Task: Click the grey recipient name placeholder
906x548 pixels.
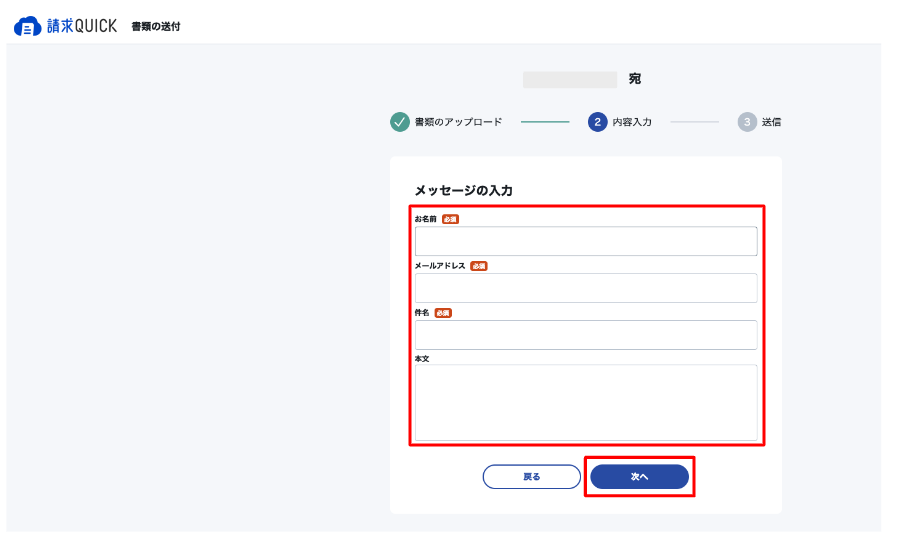Action: [x=570, y=80]
